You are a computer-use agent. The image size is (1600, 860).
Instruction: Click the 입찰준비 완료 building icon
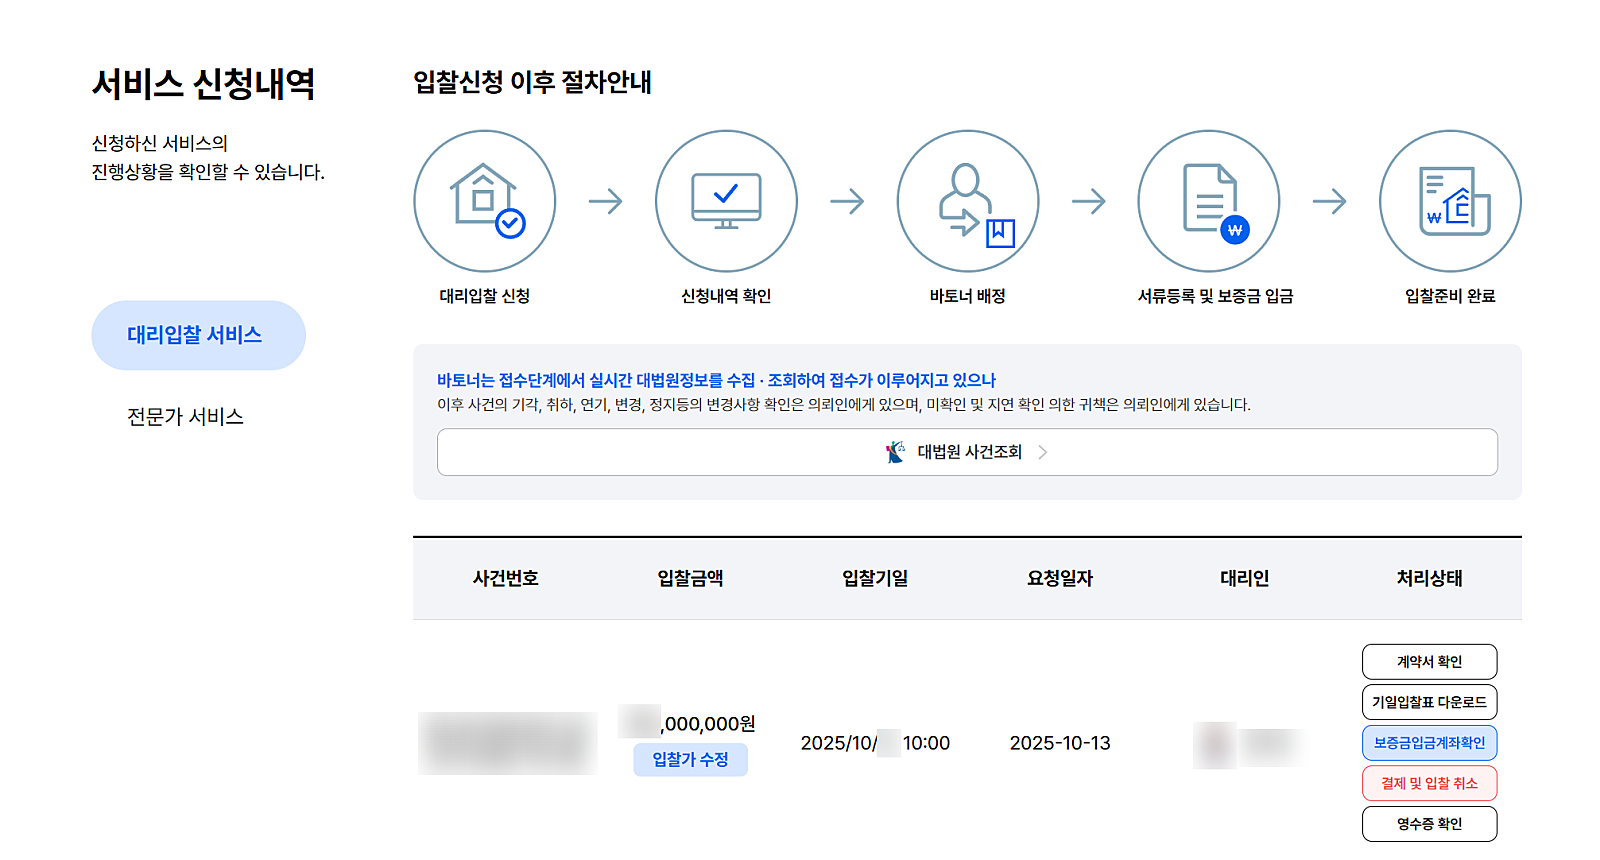tap(1450, 201)
